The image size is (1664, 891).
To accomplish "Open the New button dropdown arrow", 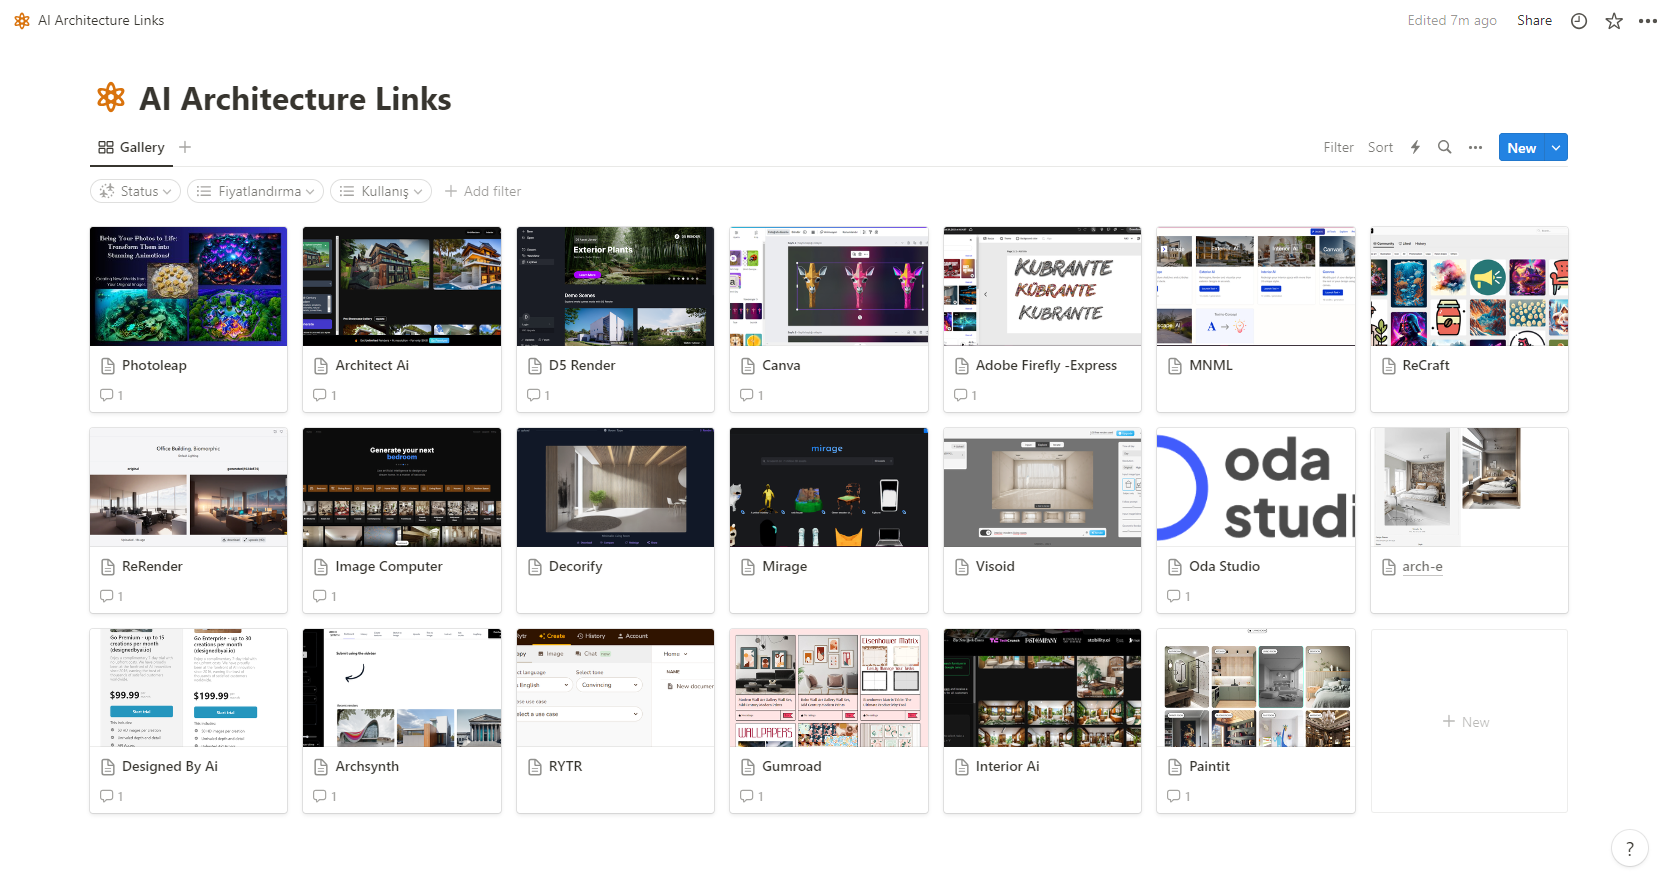I will point(1556,147).
